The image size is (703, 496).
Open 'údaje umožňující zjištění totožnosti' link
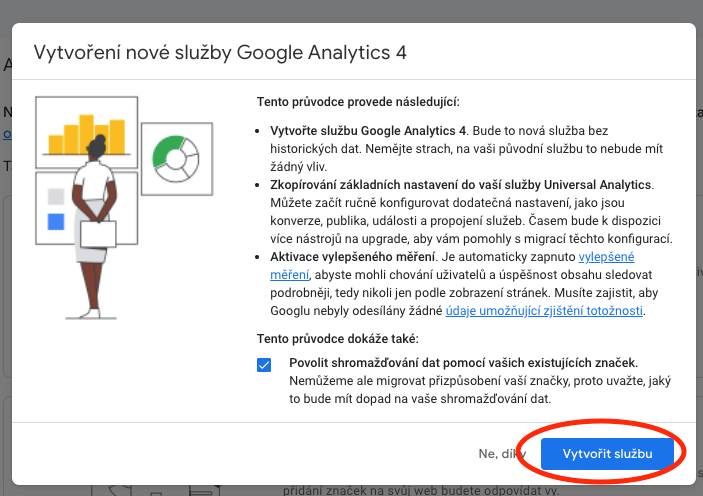coord(544,311)
